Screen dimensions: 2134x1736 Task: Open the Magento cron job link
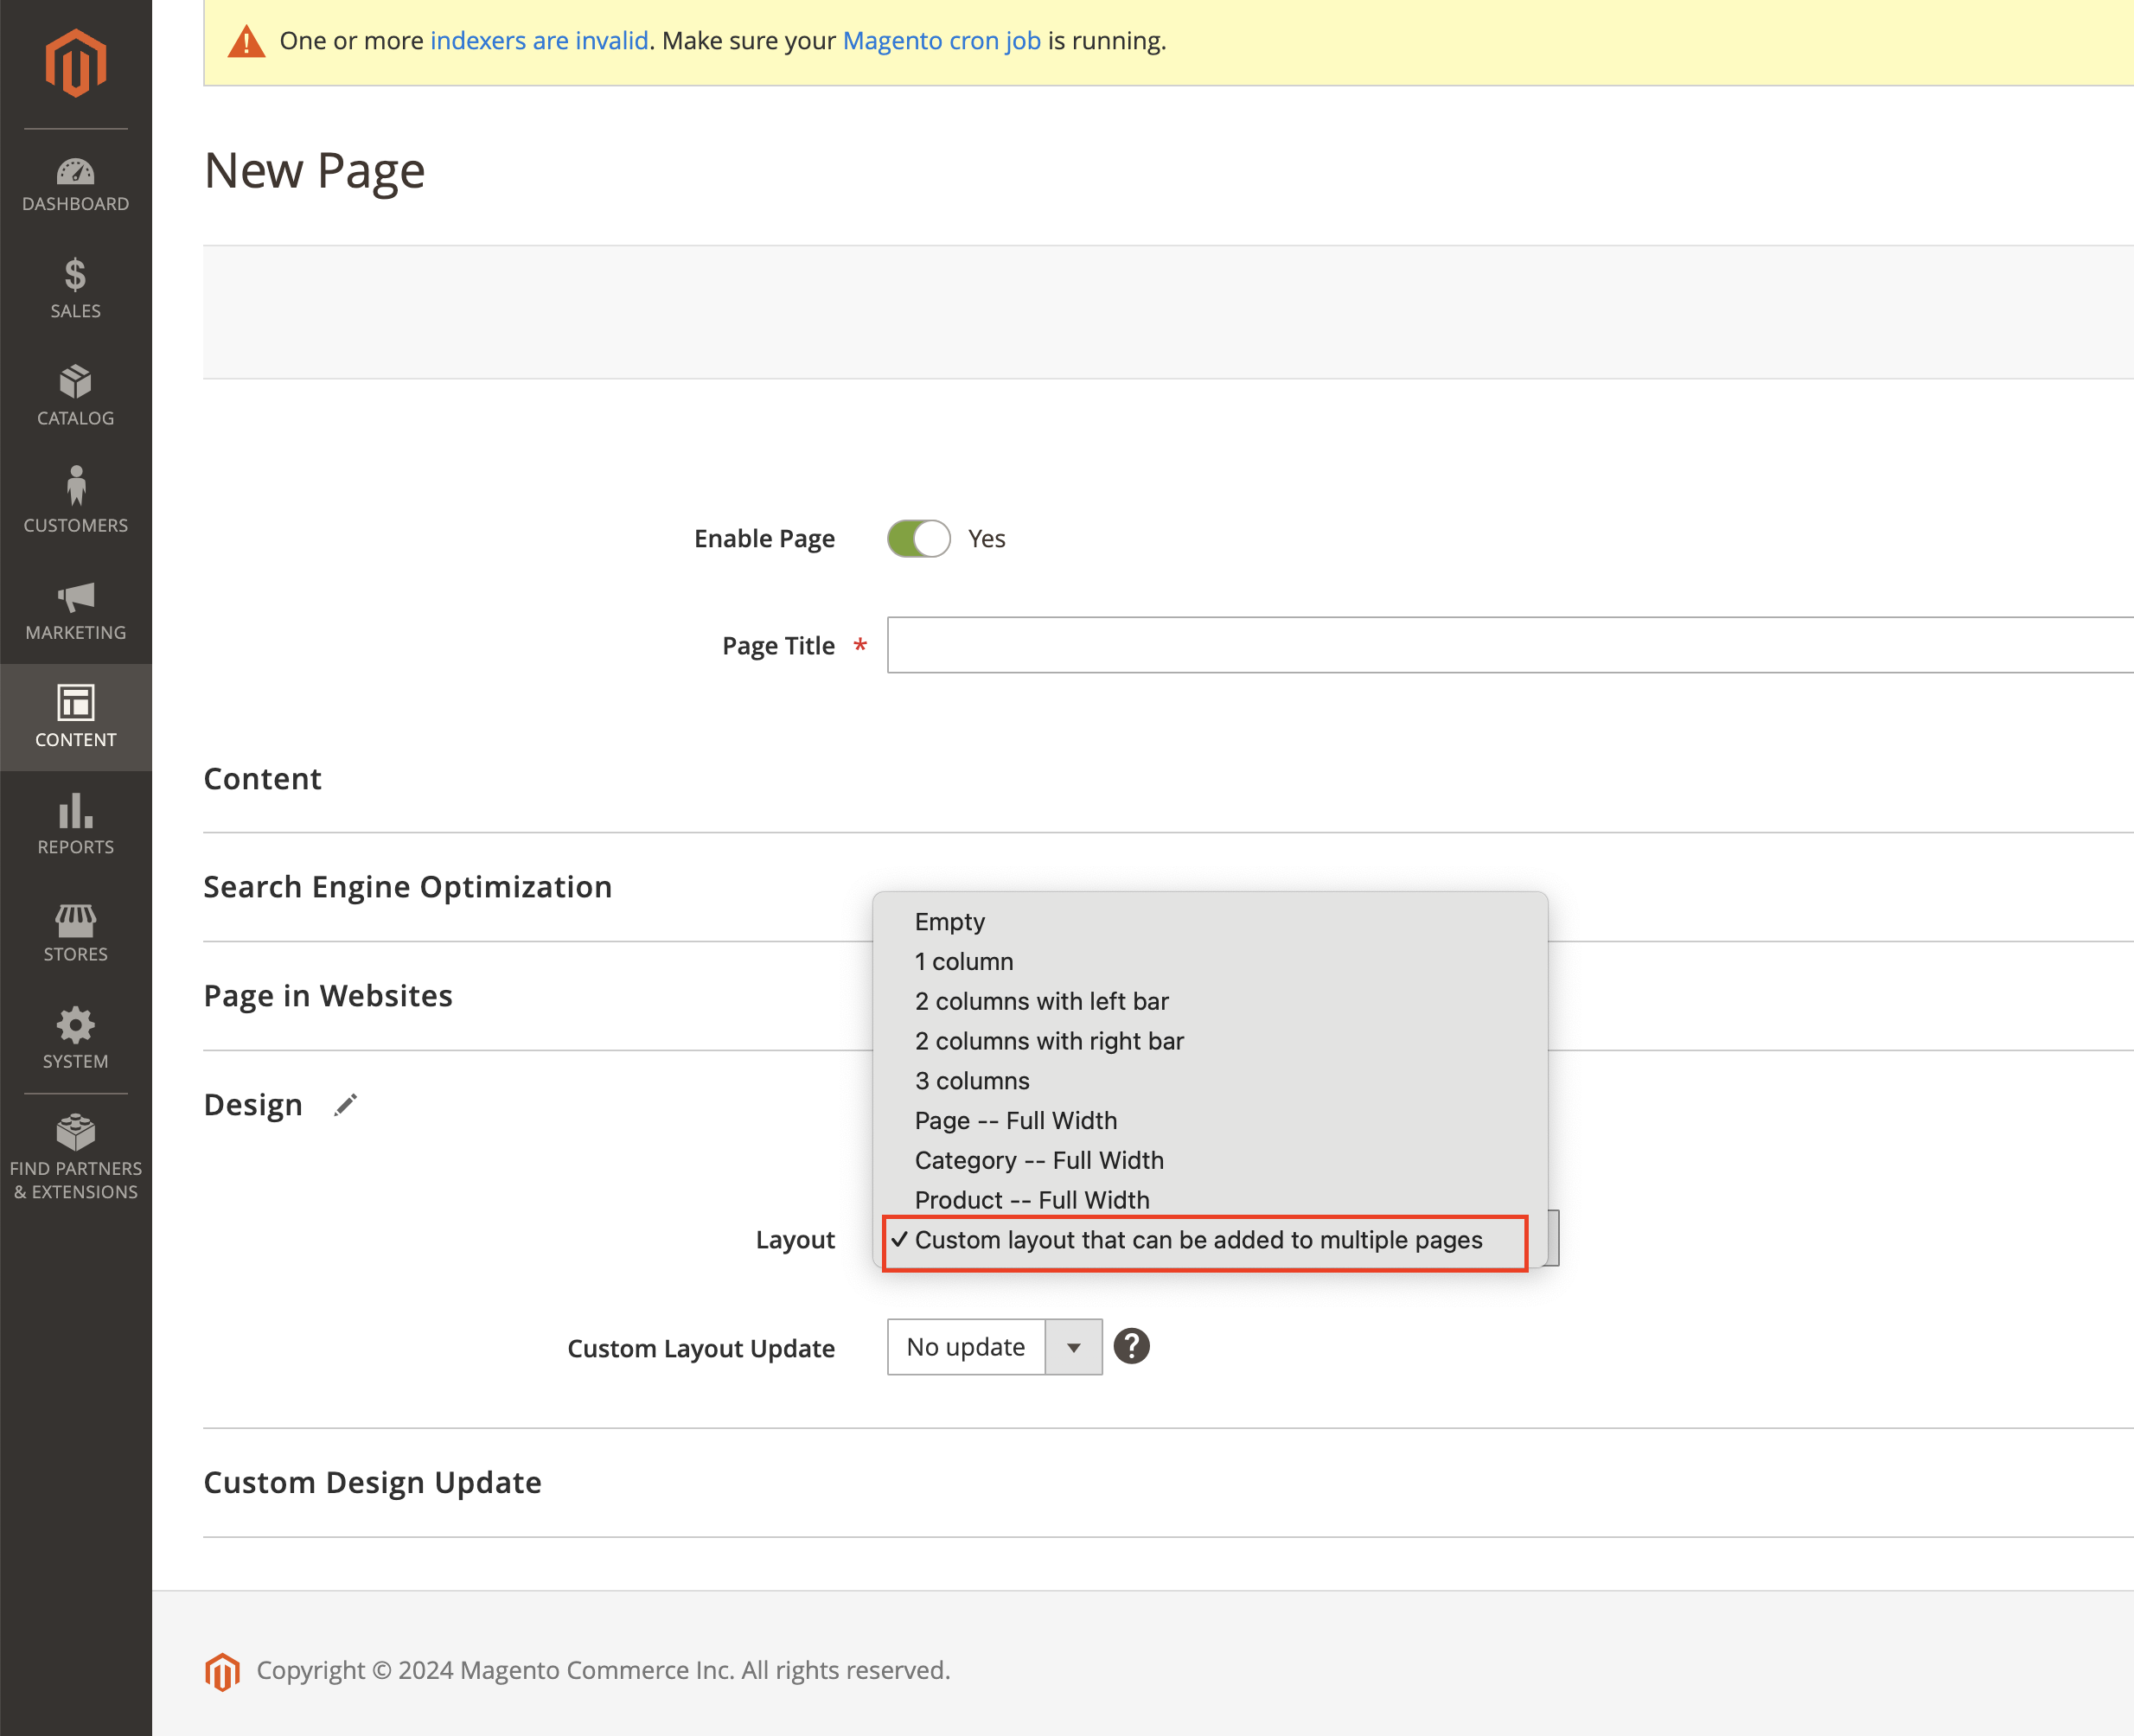[941, 41]
